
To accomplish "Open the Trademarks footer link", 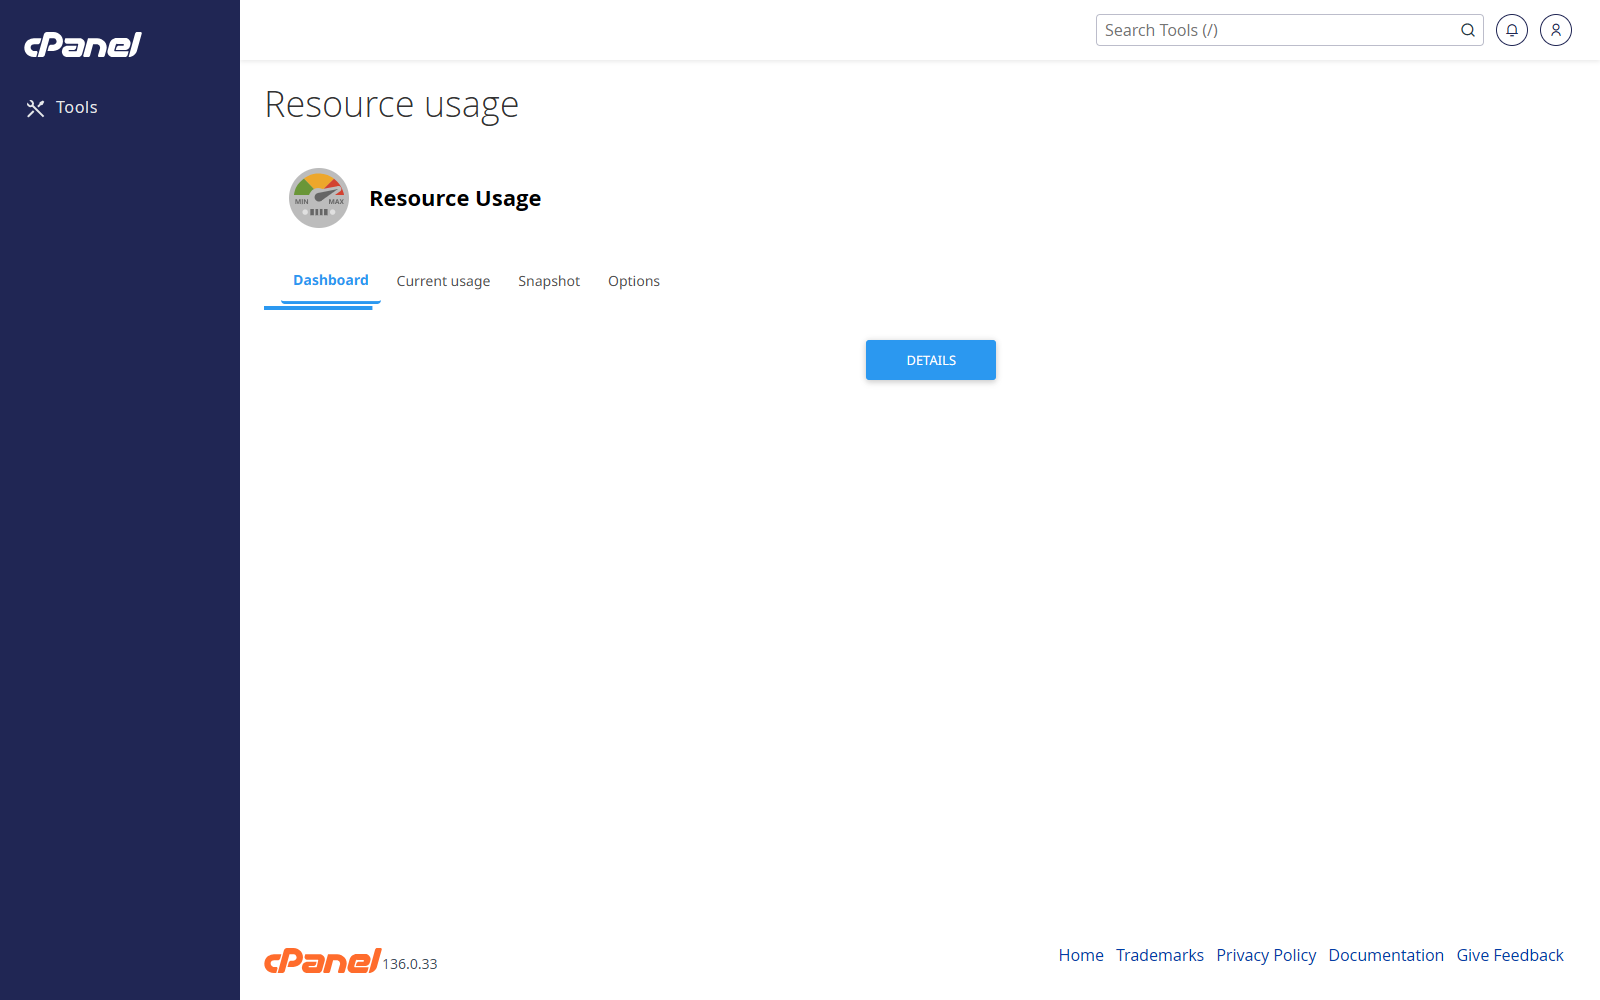I will (x=1160, y=955).
